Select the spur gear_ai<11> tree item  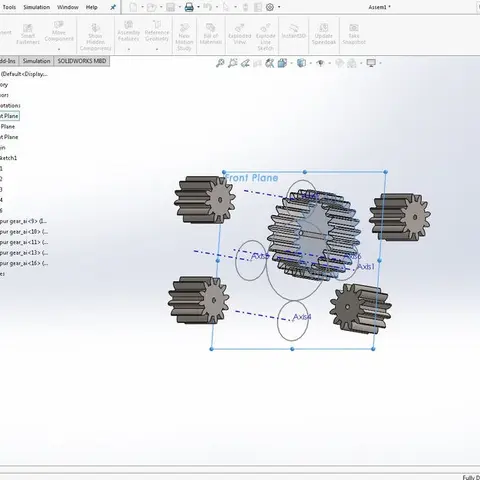[x=24, y=242]
